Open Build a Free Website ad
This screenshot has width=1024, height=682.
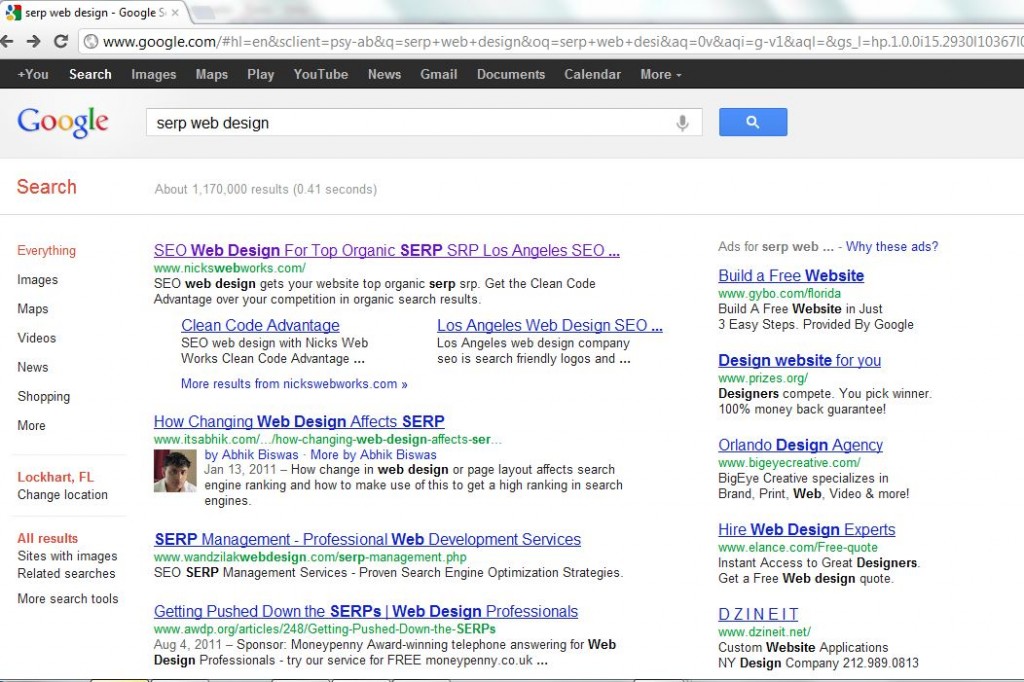click(x=791, y=276)
